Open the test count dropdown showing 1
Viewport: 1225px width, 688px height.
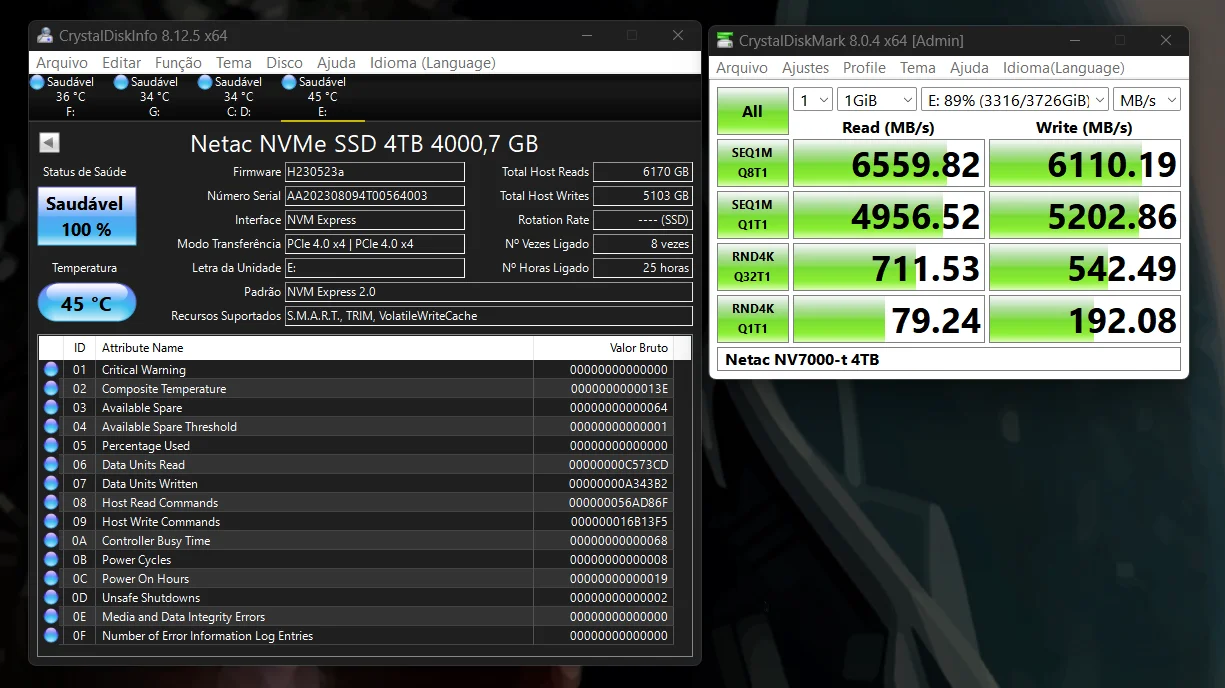tap(813, 100)
